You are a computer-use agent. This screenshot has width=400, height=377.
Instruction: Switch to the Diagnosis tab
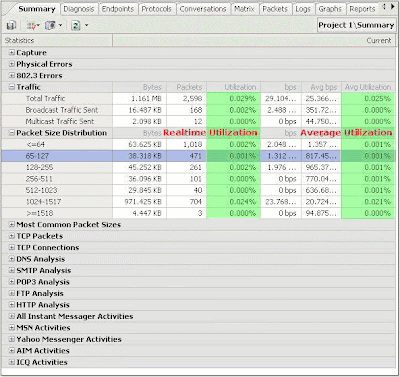coord(79,9)
